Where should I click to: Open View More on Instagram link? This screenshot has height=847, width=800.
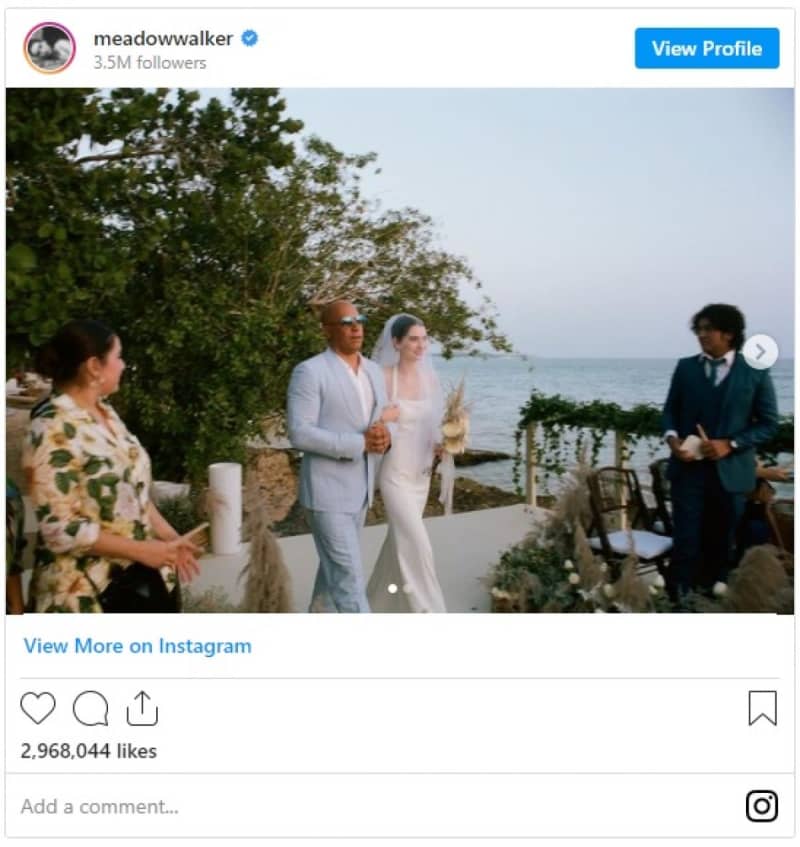[x=138, y=646]
